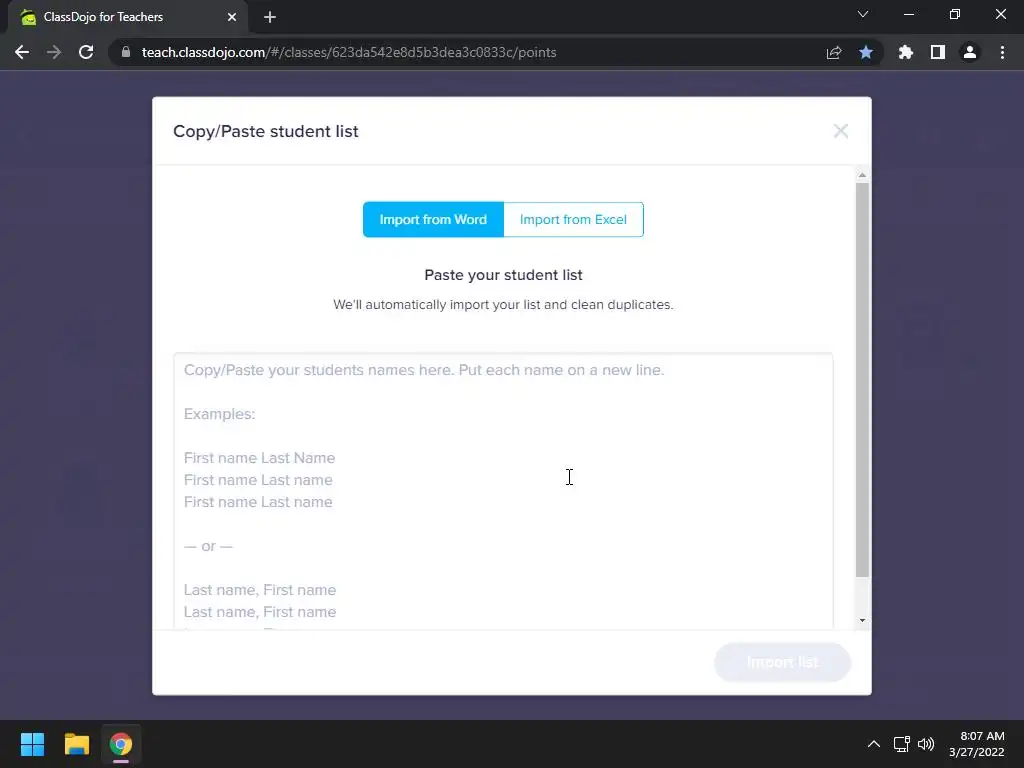Switch to Import from Excel tab
Screen dimensions: 1024x768
point(573,219)
